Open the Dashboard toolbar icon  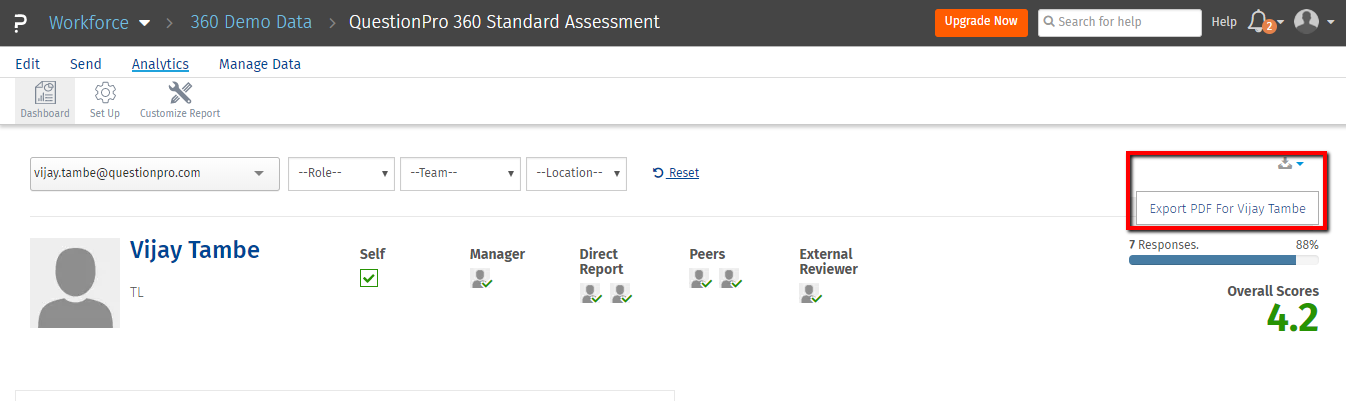coord(45,94)
